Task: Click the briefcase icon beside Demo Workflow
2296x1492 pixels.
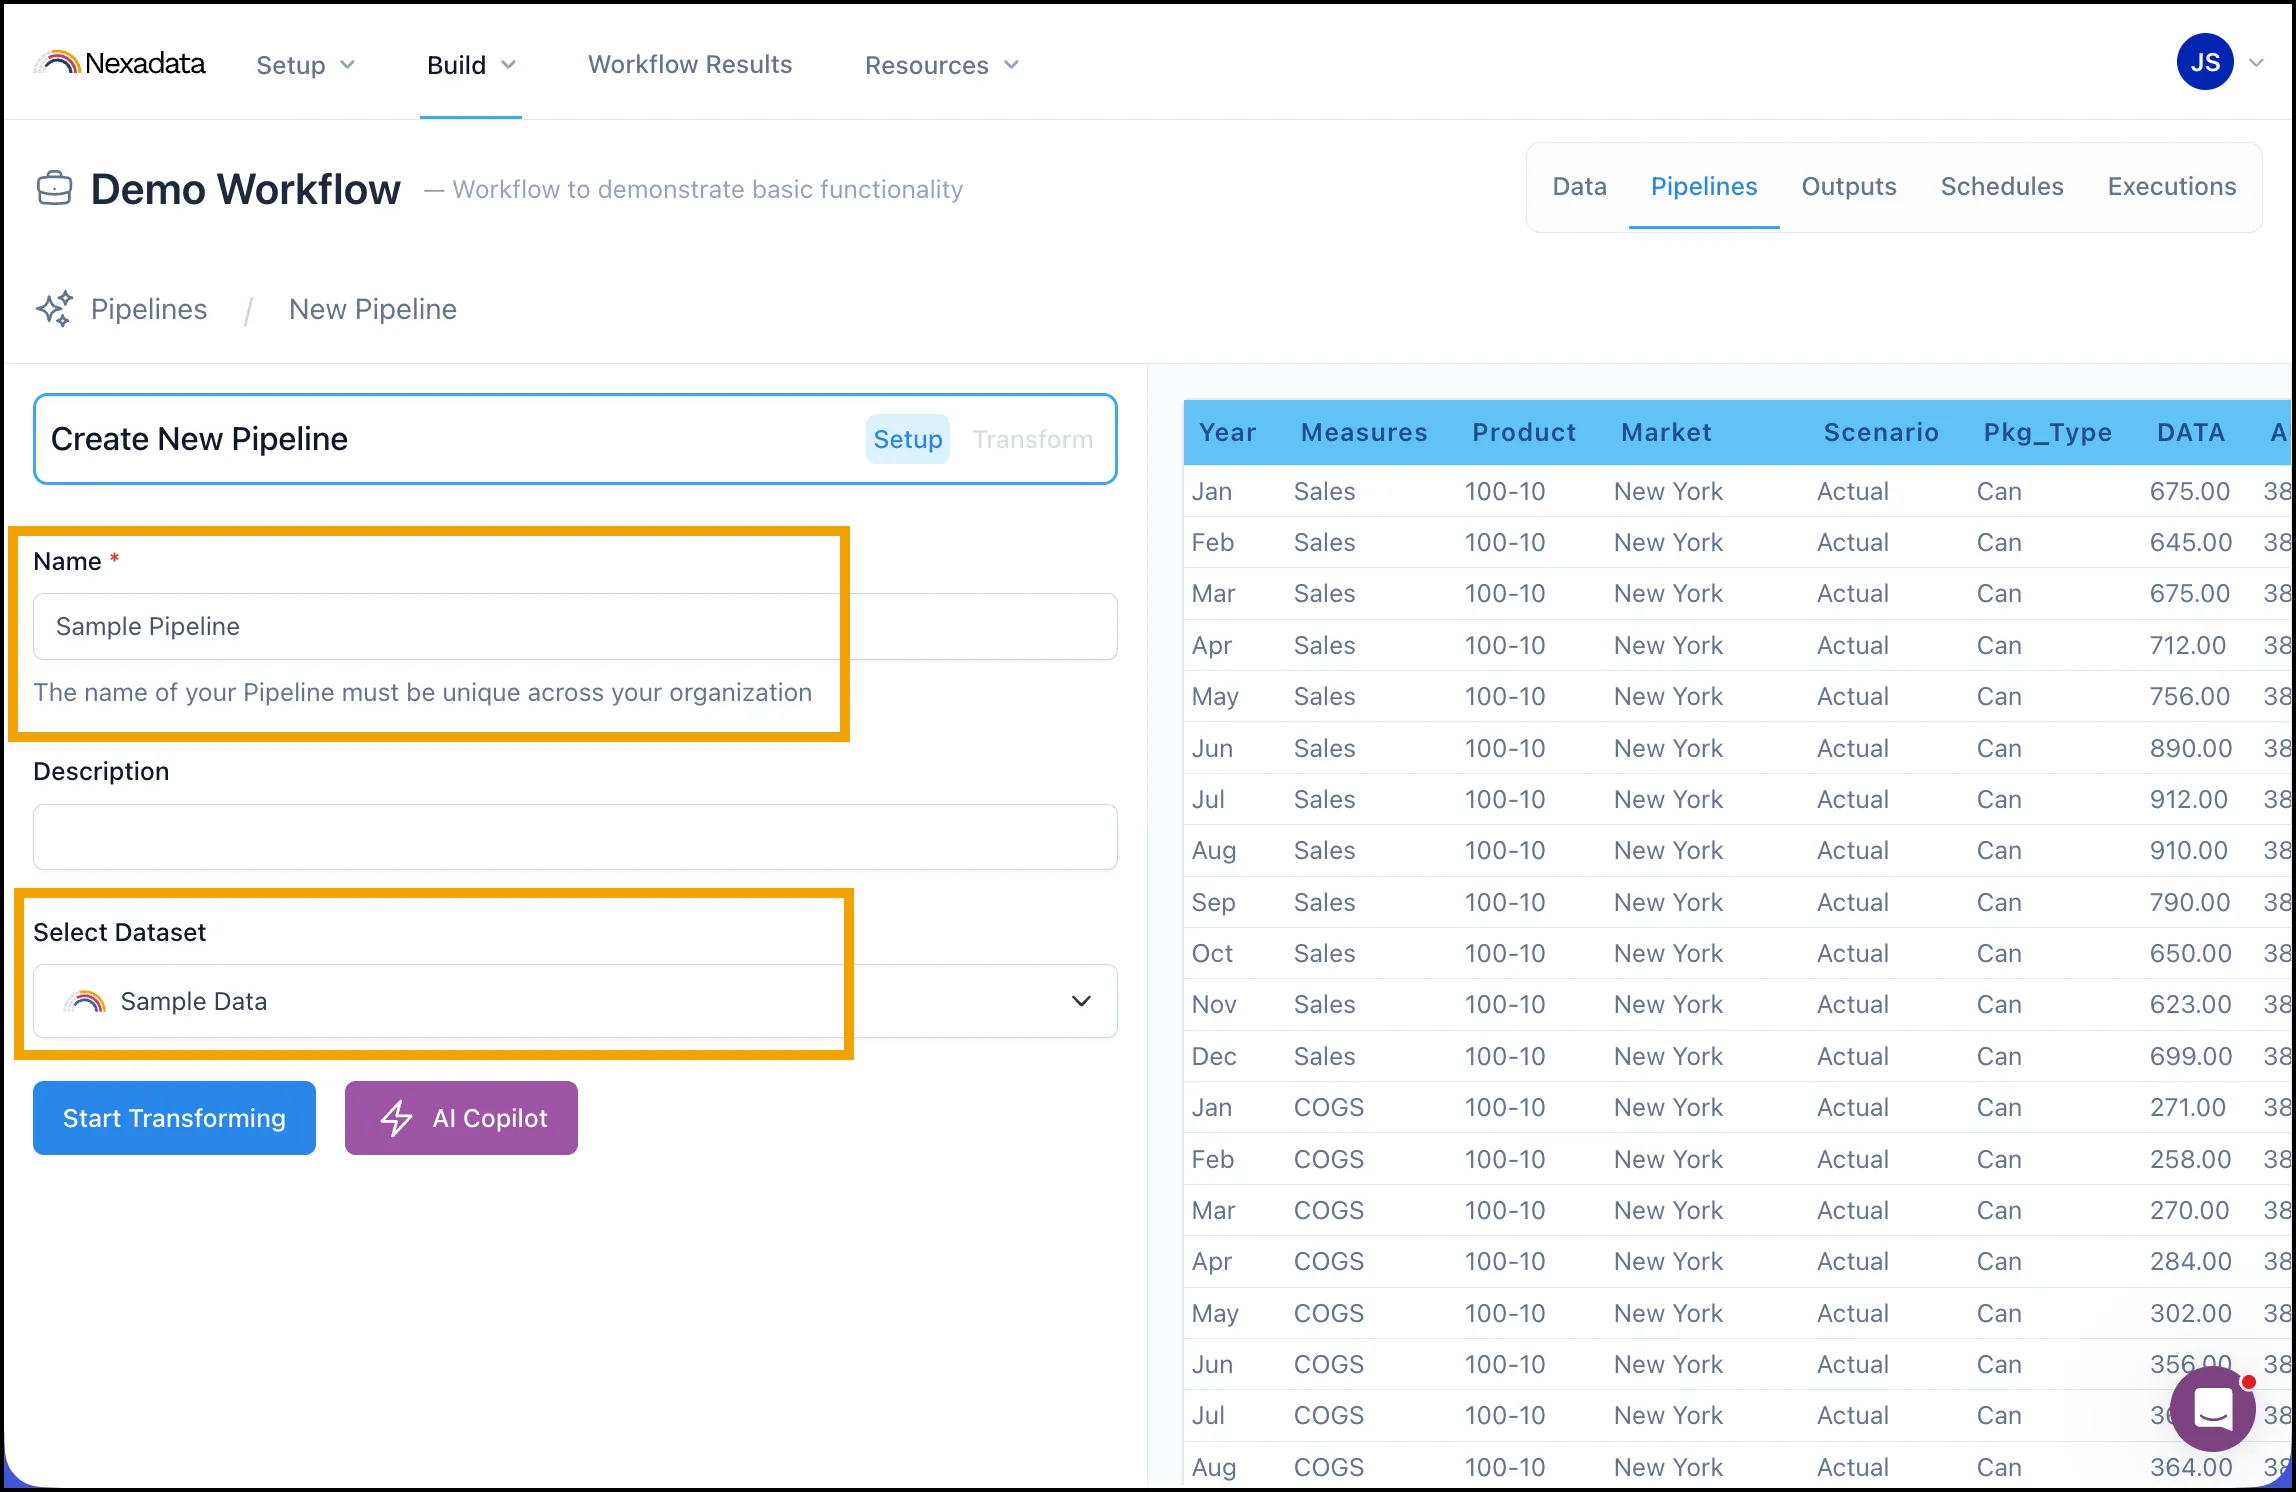Action: tap(55, 188)
